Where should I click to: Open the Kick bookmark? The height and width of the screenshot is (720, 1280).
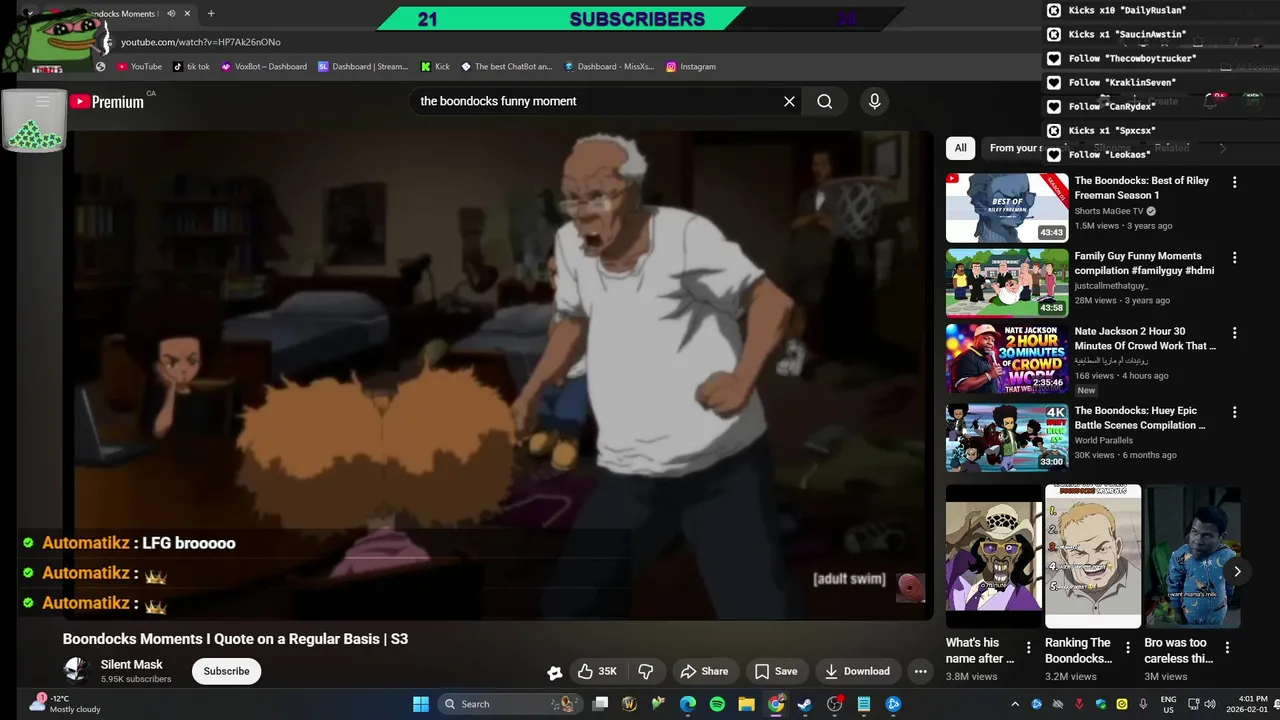point(435,66)
